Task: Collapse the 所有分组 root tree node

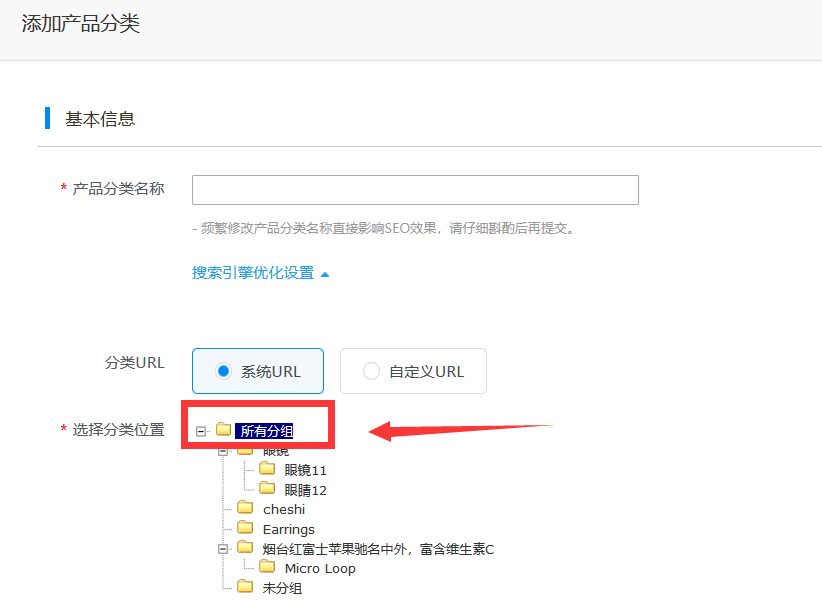Action: pyautogui.click(x=201, y=431)
